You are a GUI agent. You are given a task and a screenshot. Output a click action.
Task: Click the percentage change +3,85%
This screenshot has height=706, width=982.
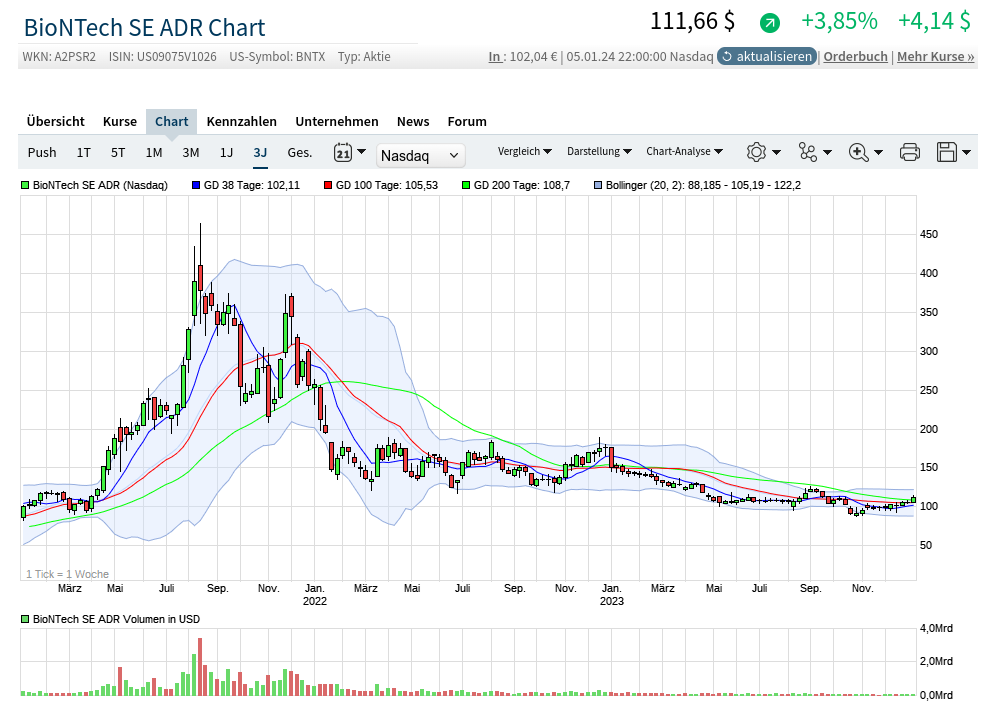[x=839, y=21]
